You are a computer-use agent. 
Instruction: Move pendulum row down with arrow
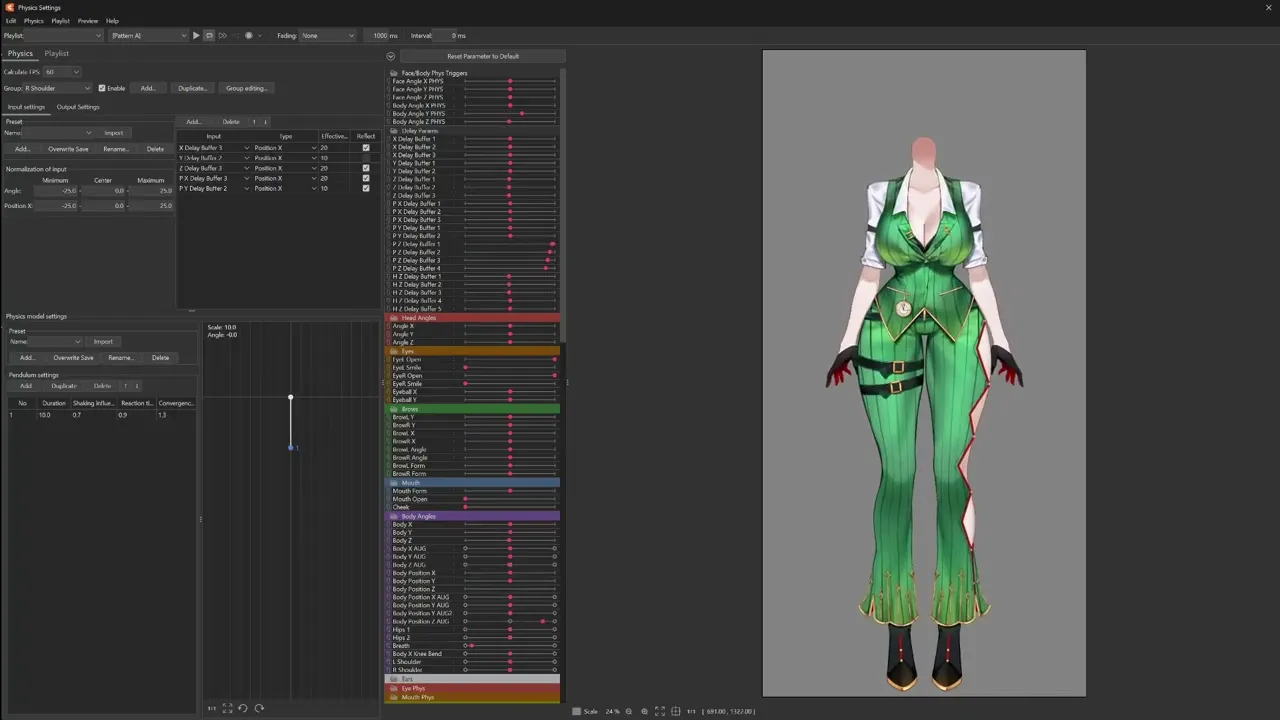point(137,386)
